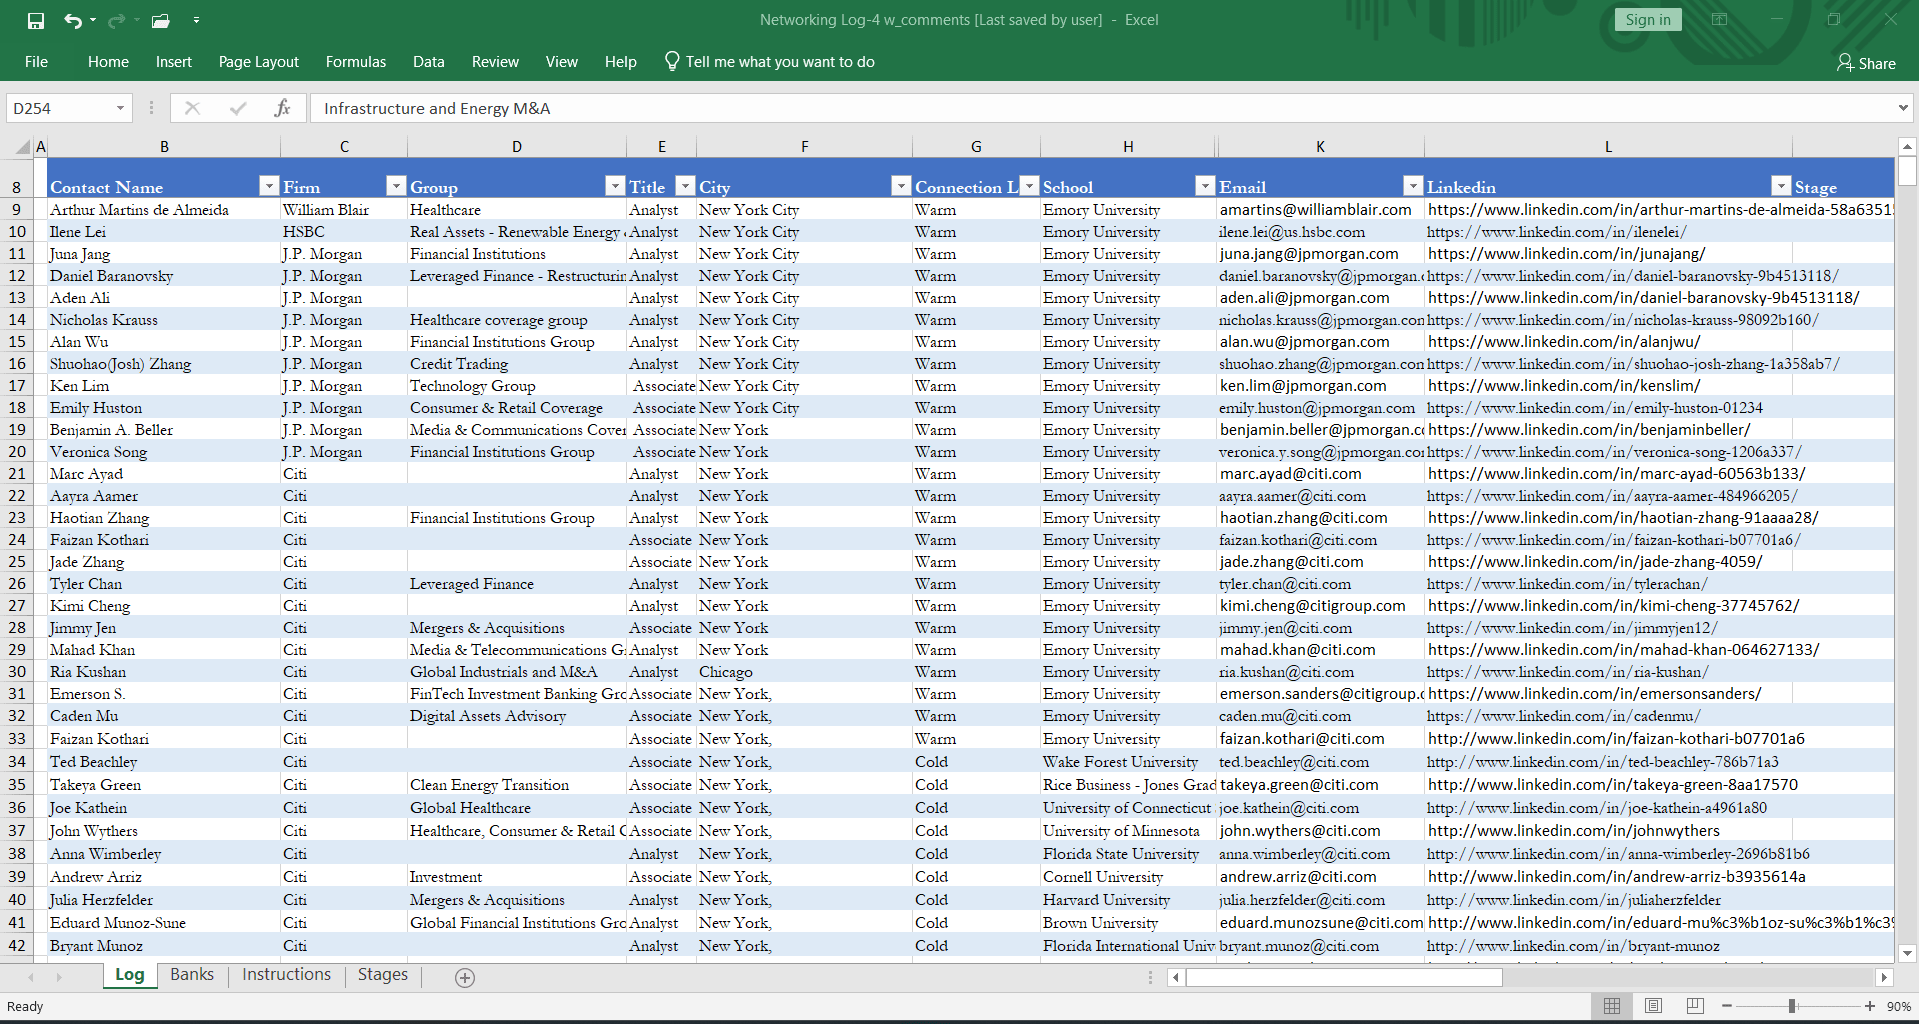1919x1024 pixels.
Task: Click the Cancel X formula icon
Action: tap(192, 108)
